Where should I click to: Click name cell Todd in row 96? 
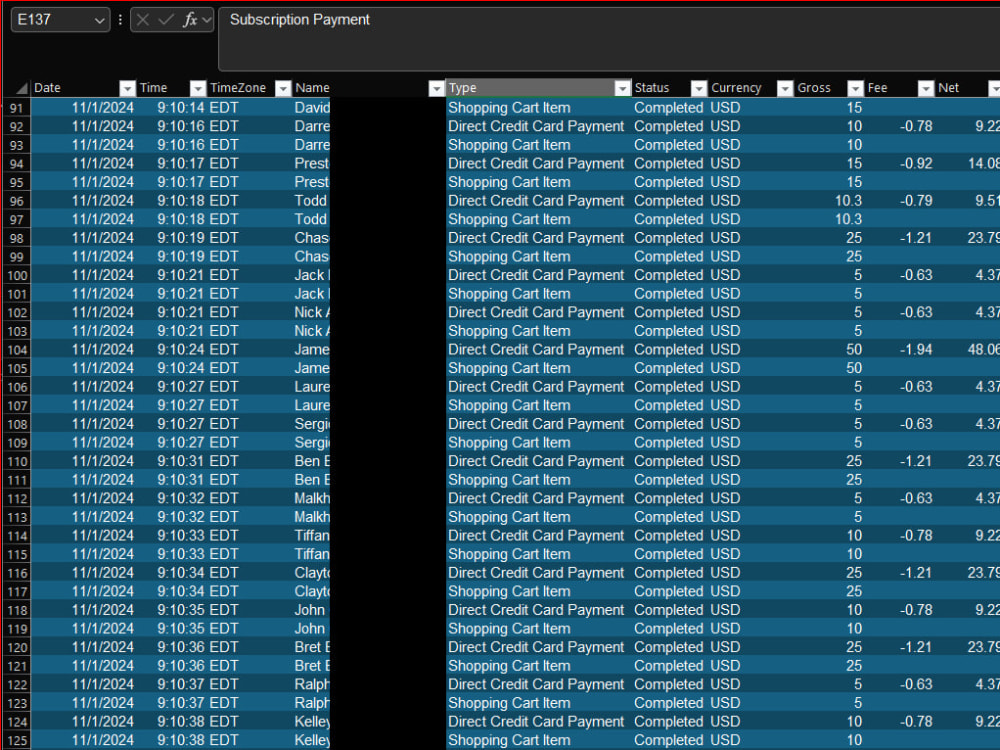pos(311,201)
